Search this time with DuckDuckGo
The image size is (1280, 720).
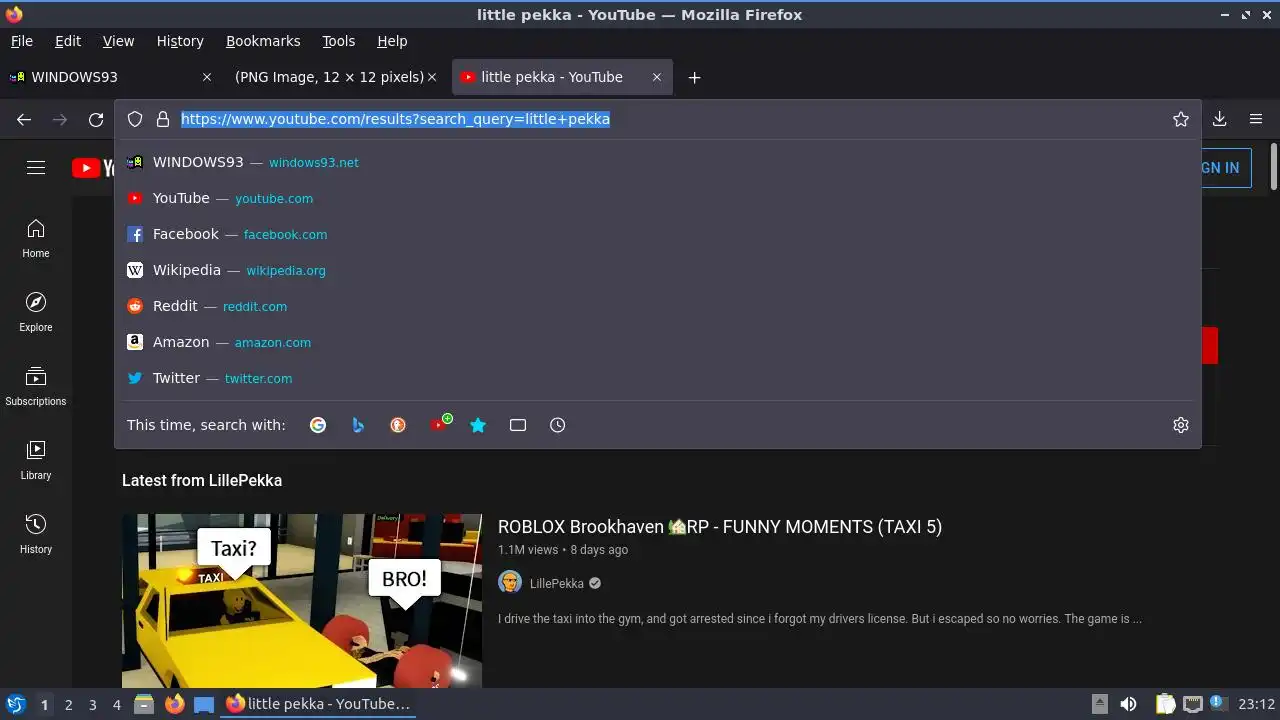click(398, 425)
